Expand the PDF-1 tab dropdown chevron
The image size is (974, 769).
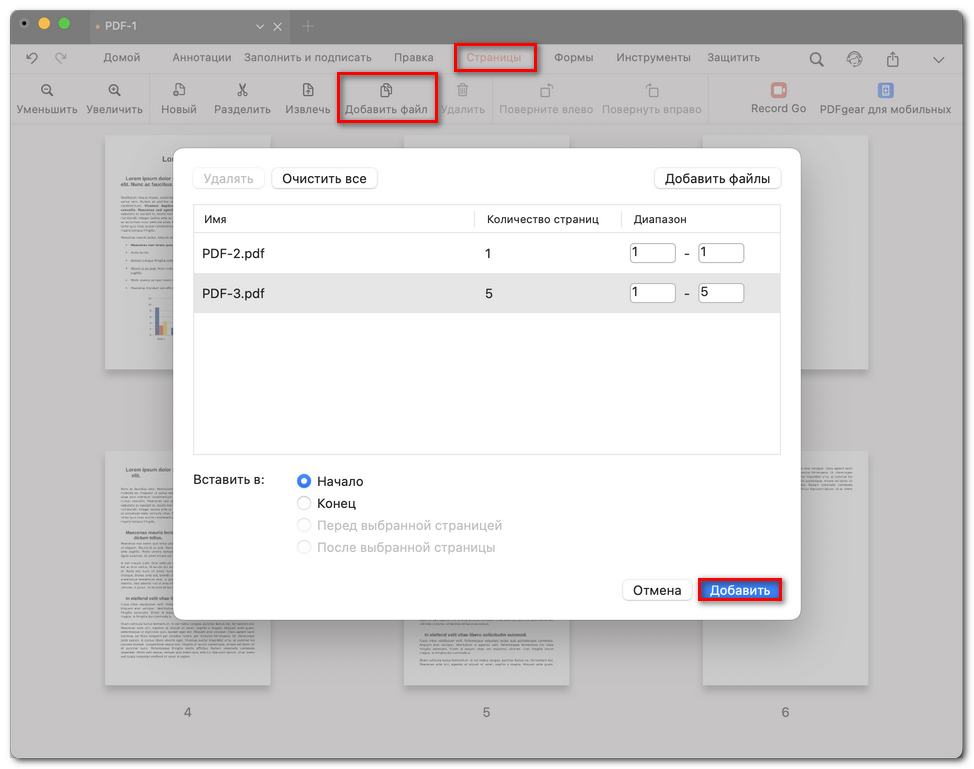pos(261,27)
